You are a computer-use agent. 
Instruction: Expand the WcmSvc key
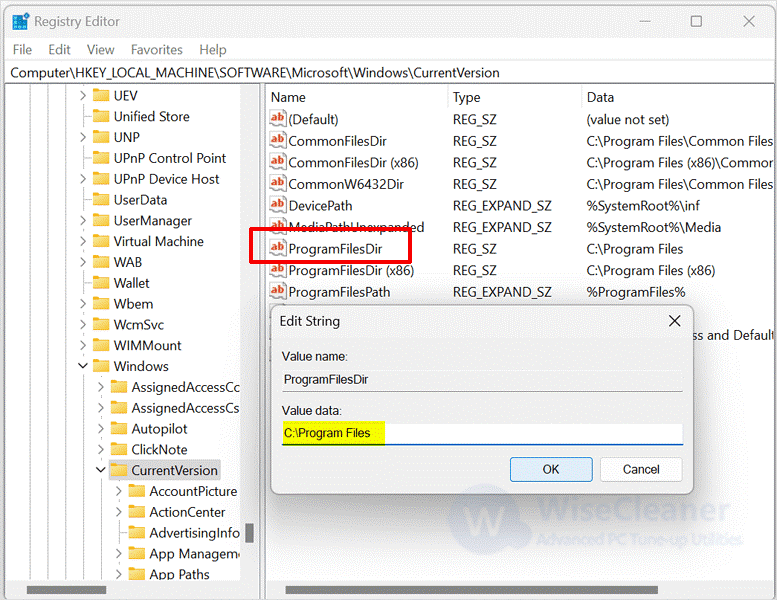83,324
